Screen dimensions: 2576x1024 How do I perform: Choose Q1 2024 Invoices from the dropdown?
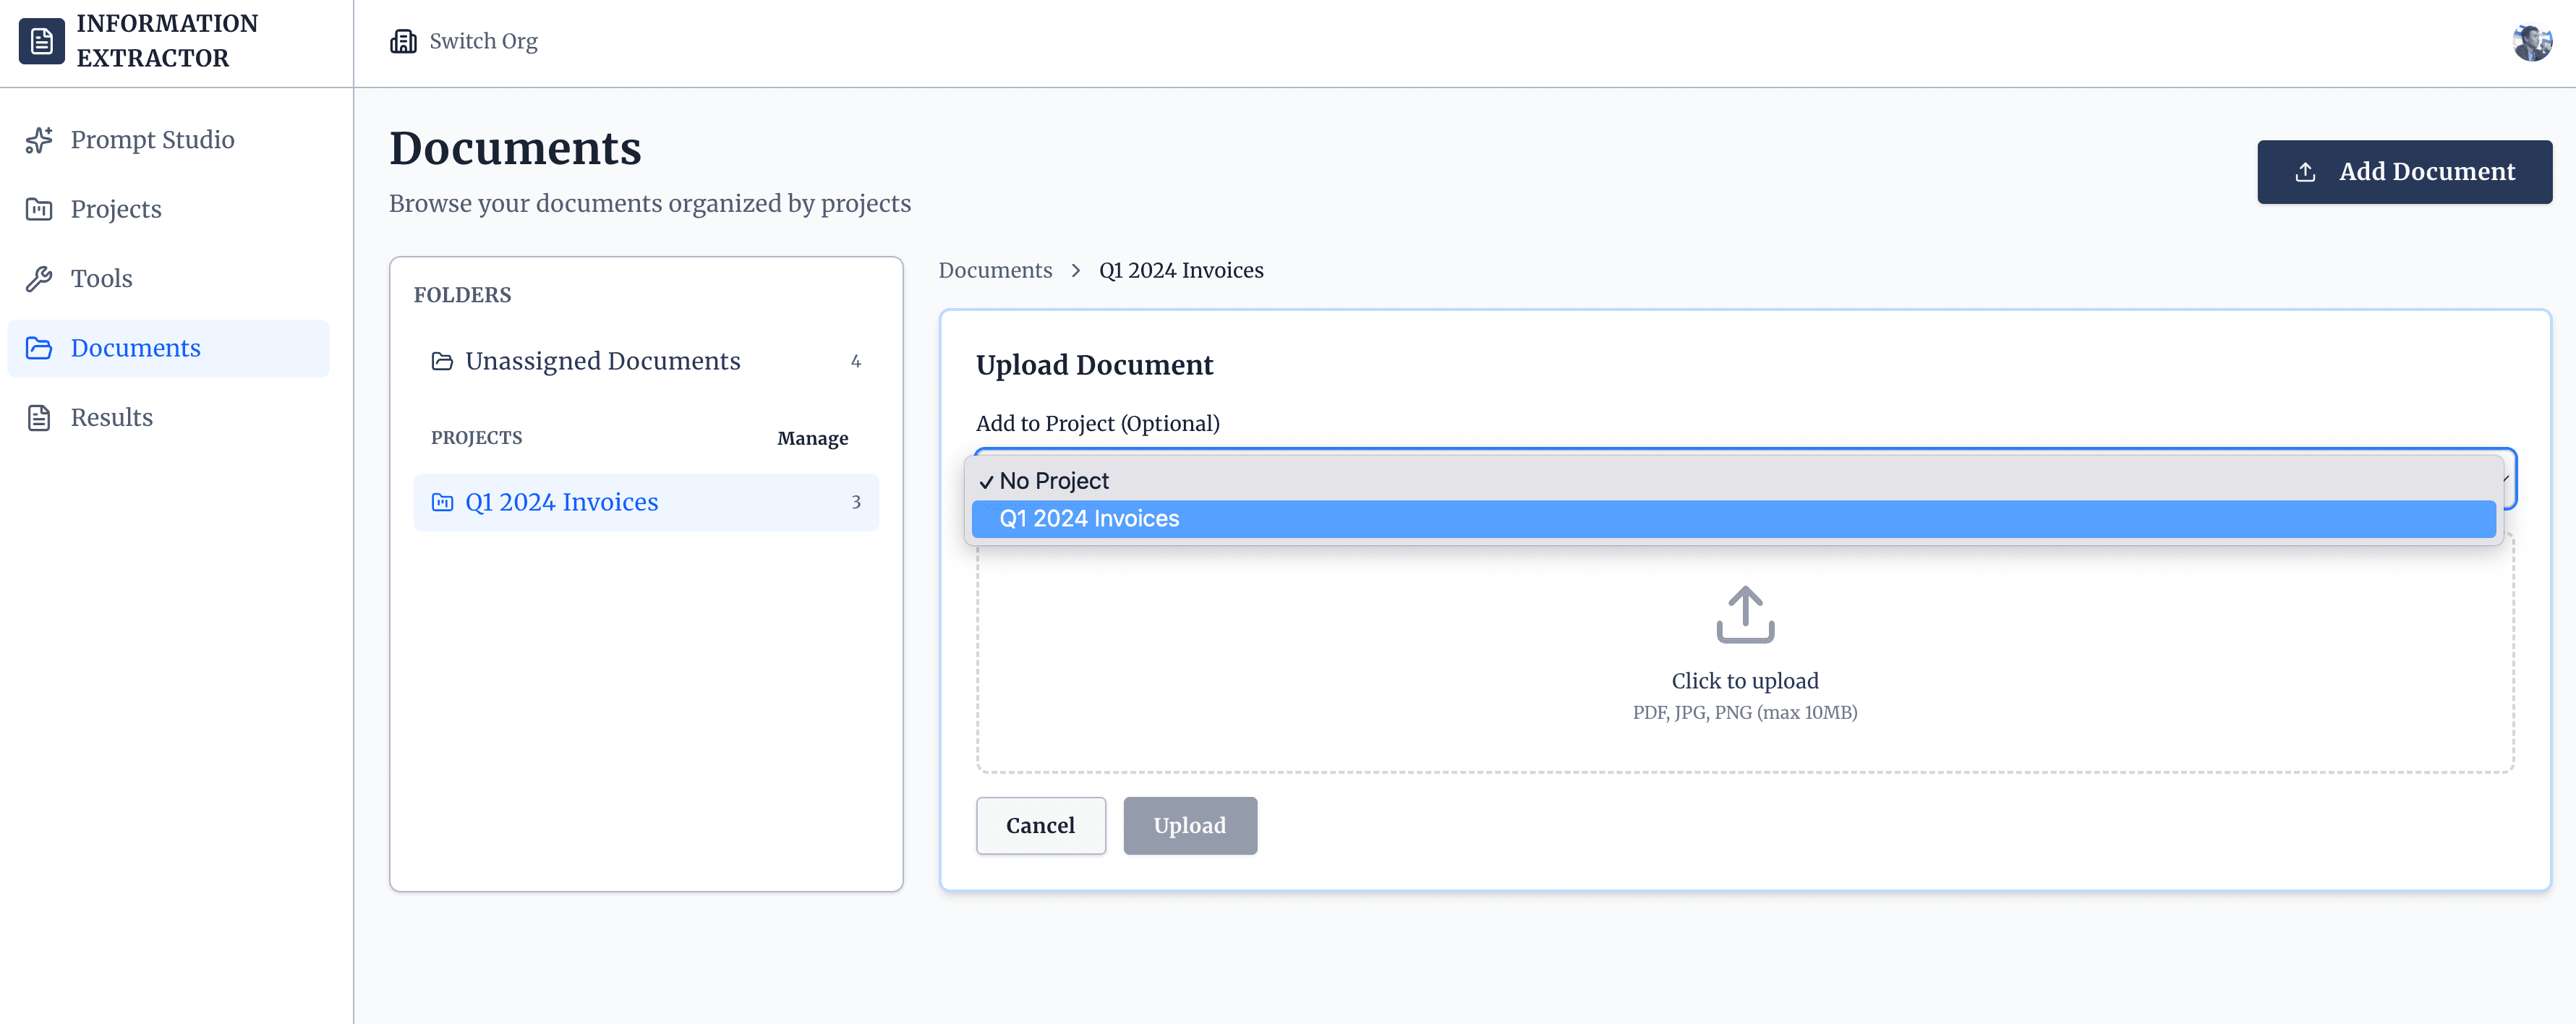tap(1089, 519)
